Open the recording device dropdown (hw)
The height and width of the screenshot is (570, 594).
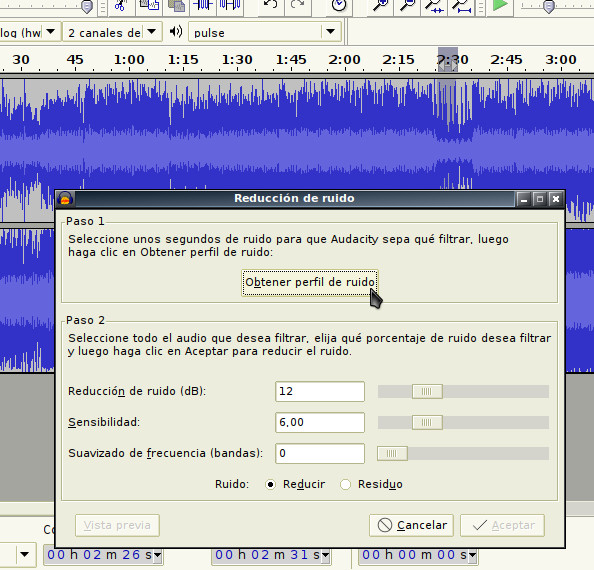pos(50,32)
